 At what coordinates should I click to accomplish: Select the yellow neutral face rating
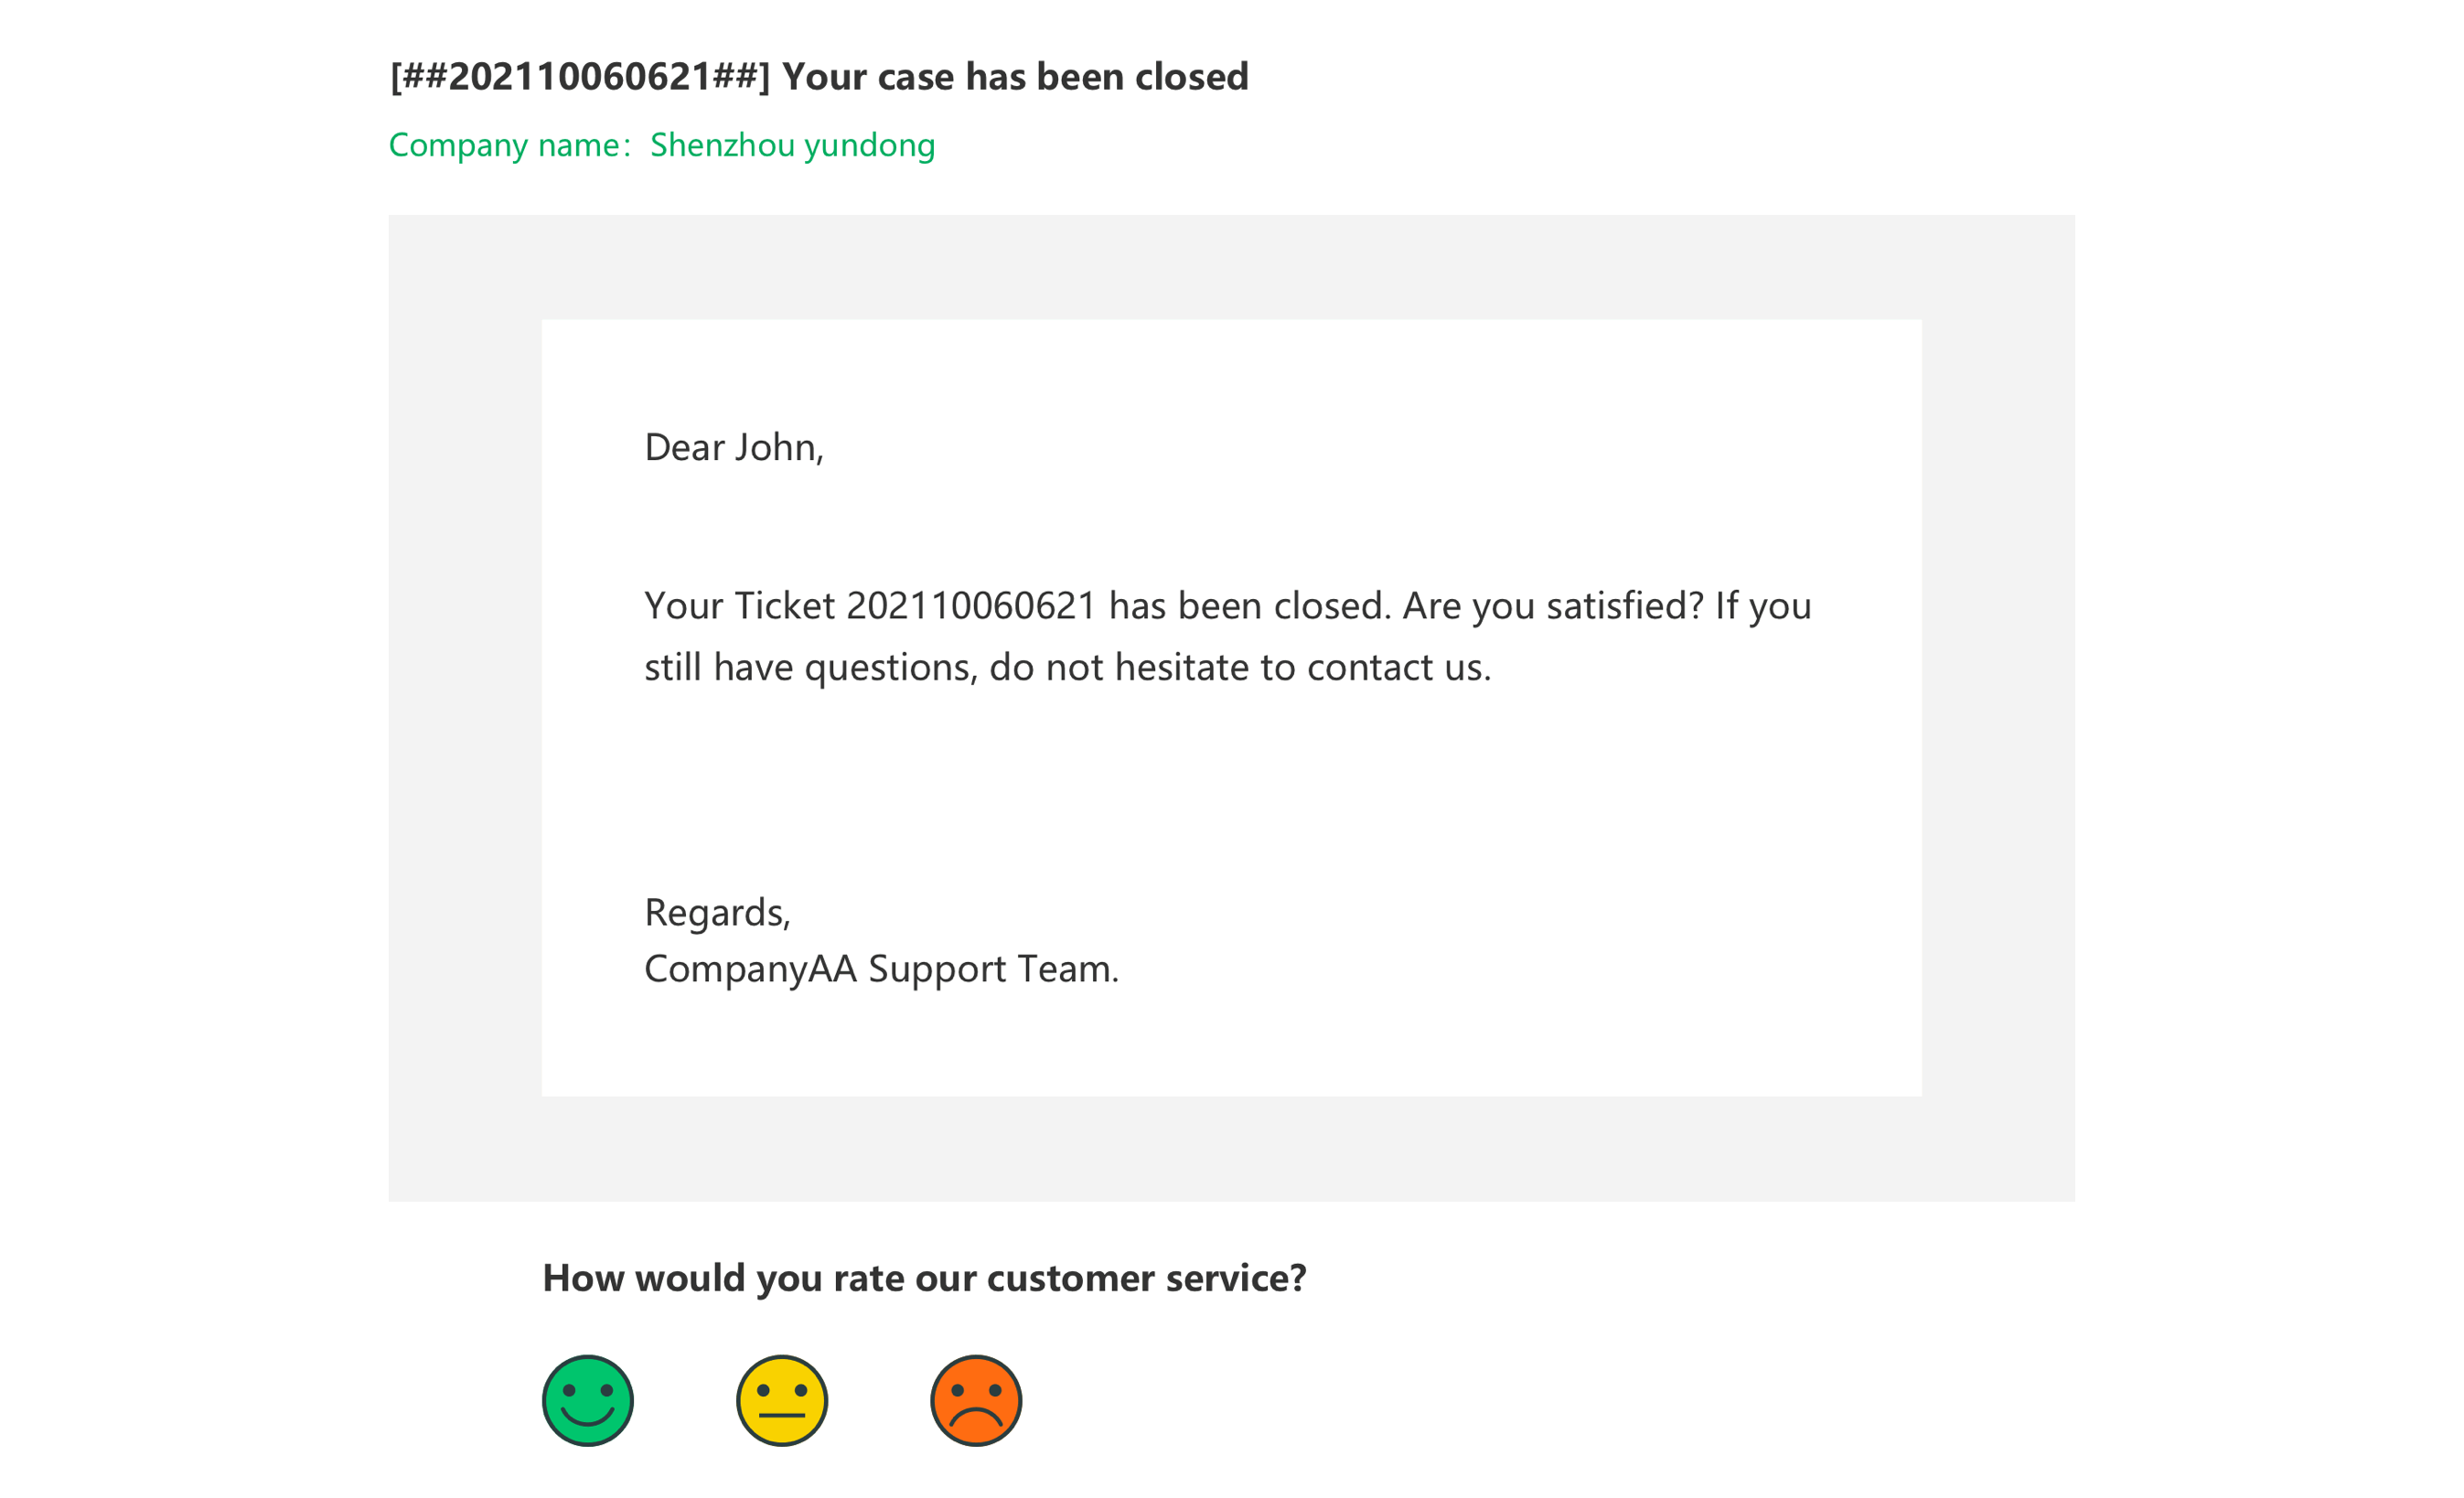[781, 1400]
